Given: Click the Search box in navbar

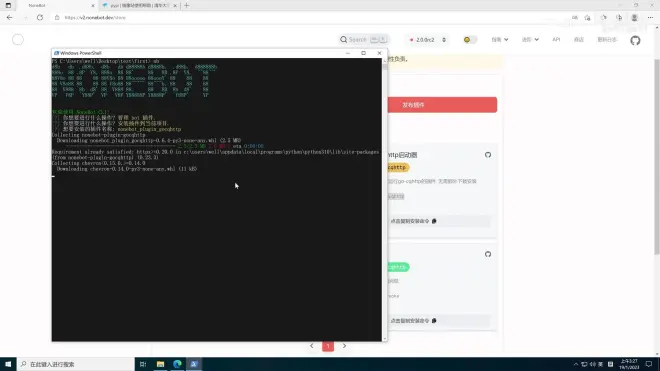Looking at the screenshot, I should coord(364,40).
